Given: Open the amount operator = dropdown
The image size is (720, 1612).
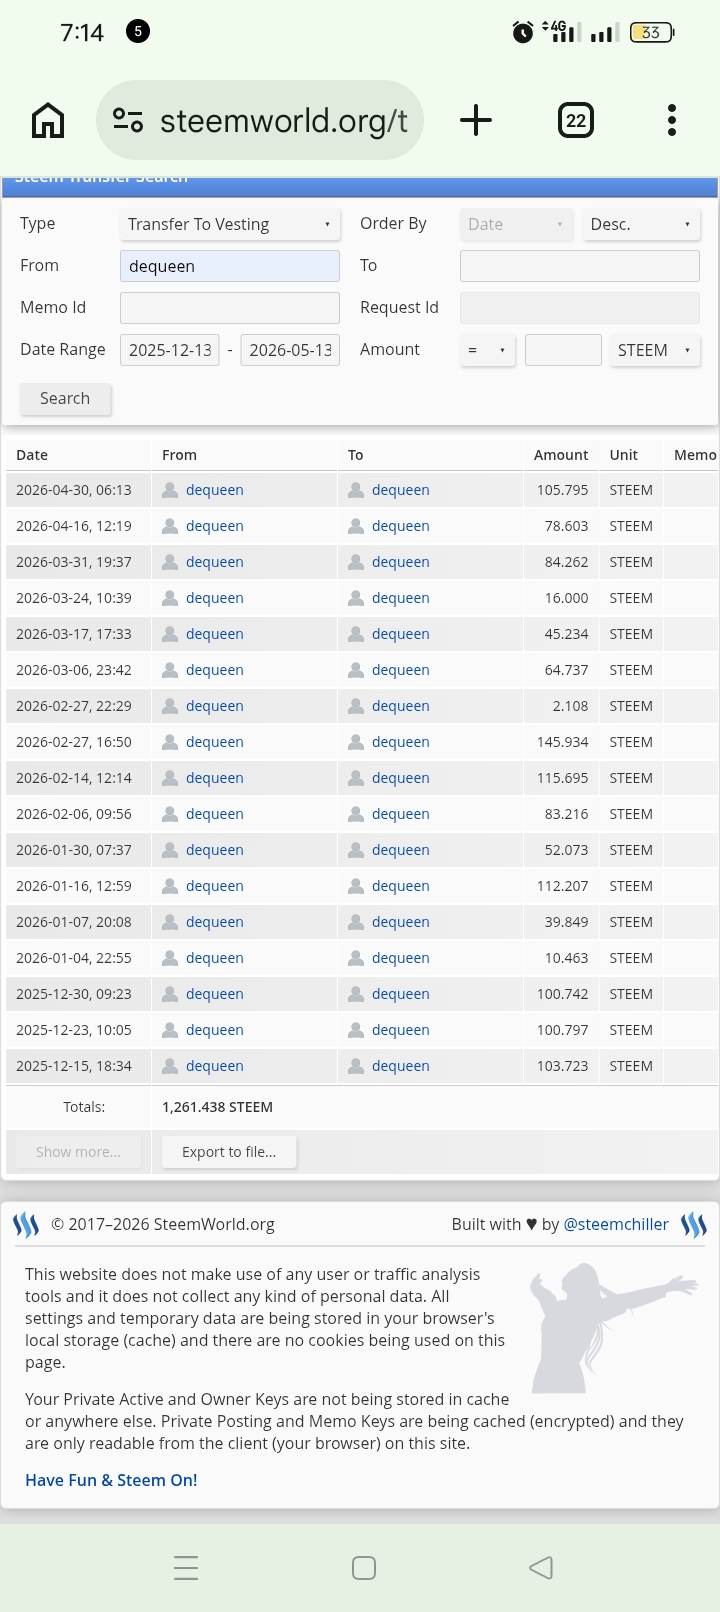Looking at the screenshot, I should (487, 350).
